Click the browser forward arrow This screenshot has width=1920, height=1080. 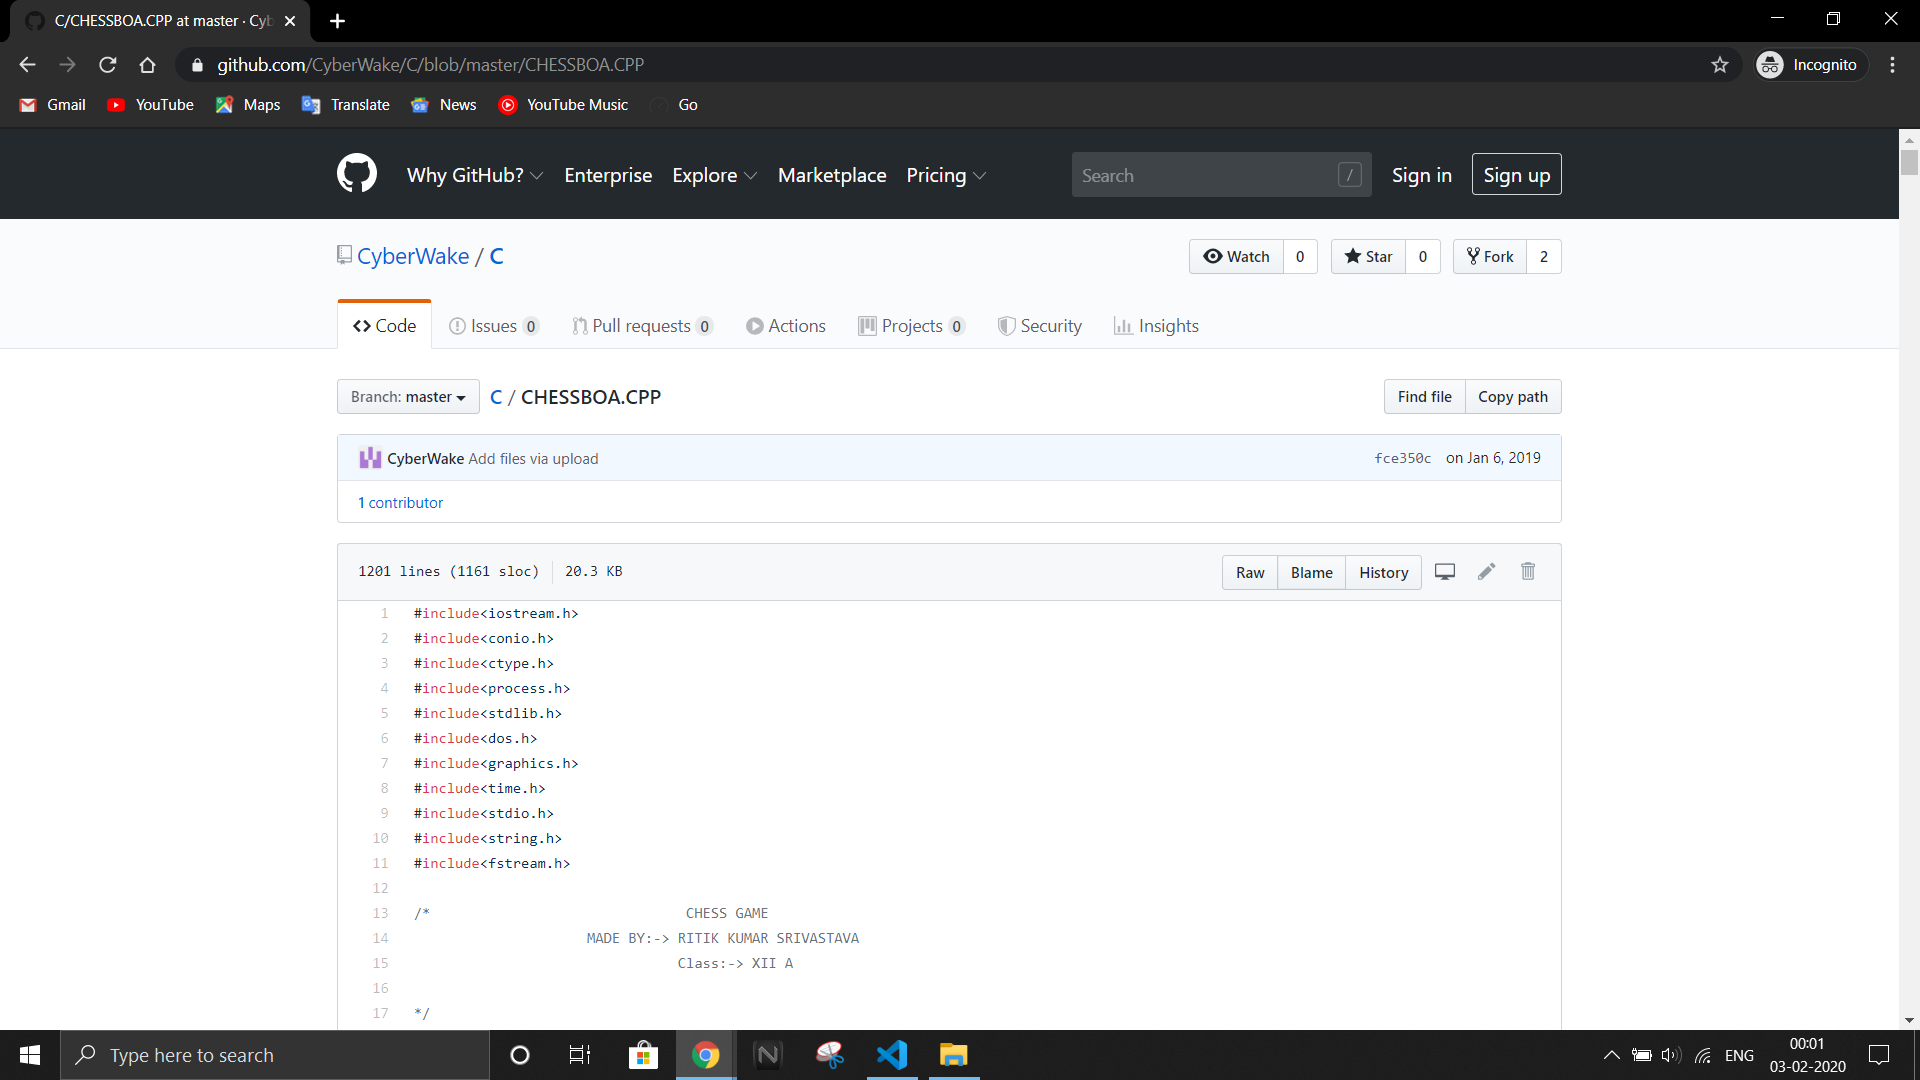pyautogui.click(x=67, y=65)
